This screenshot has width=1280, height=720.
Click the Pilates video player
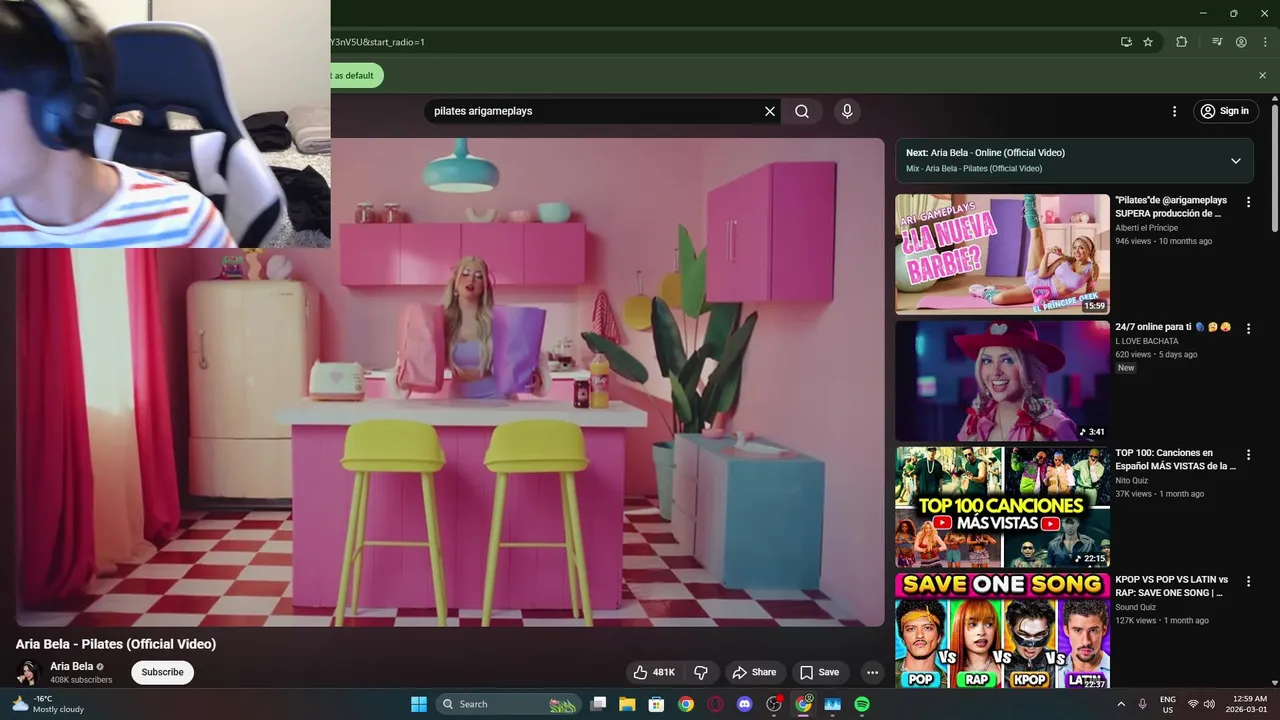click(450, 382)
